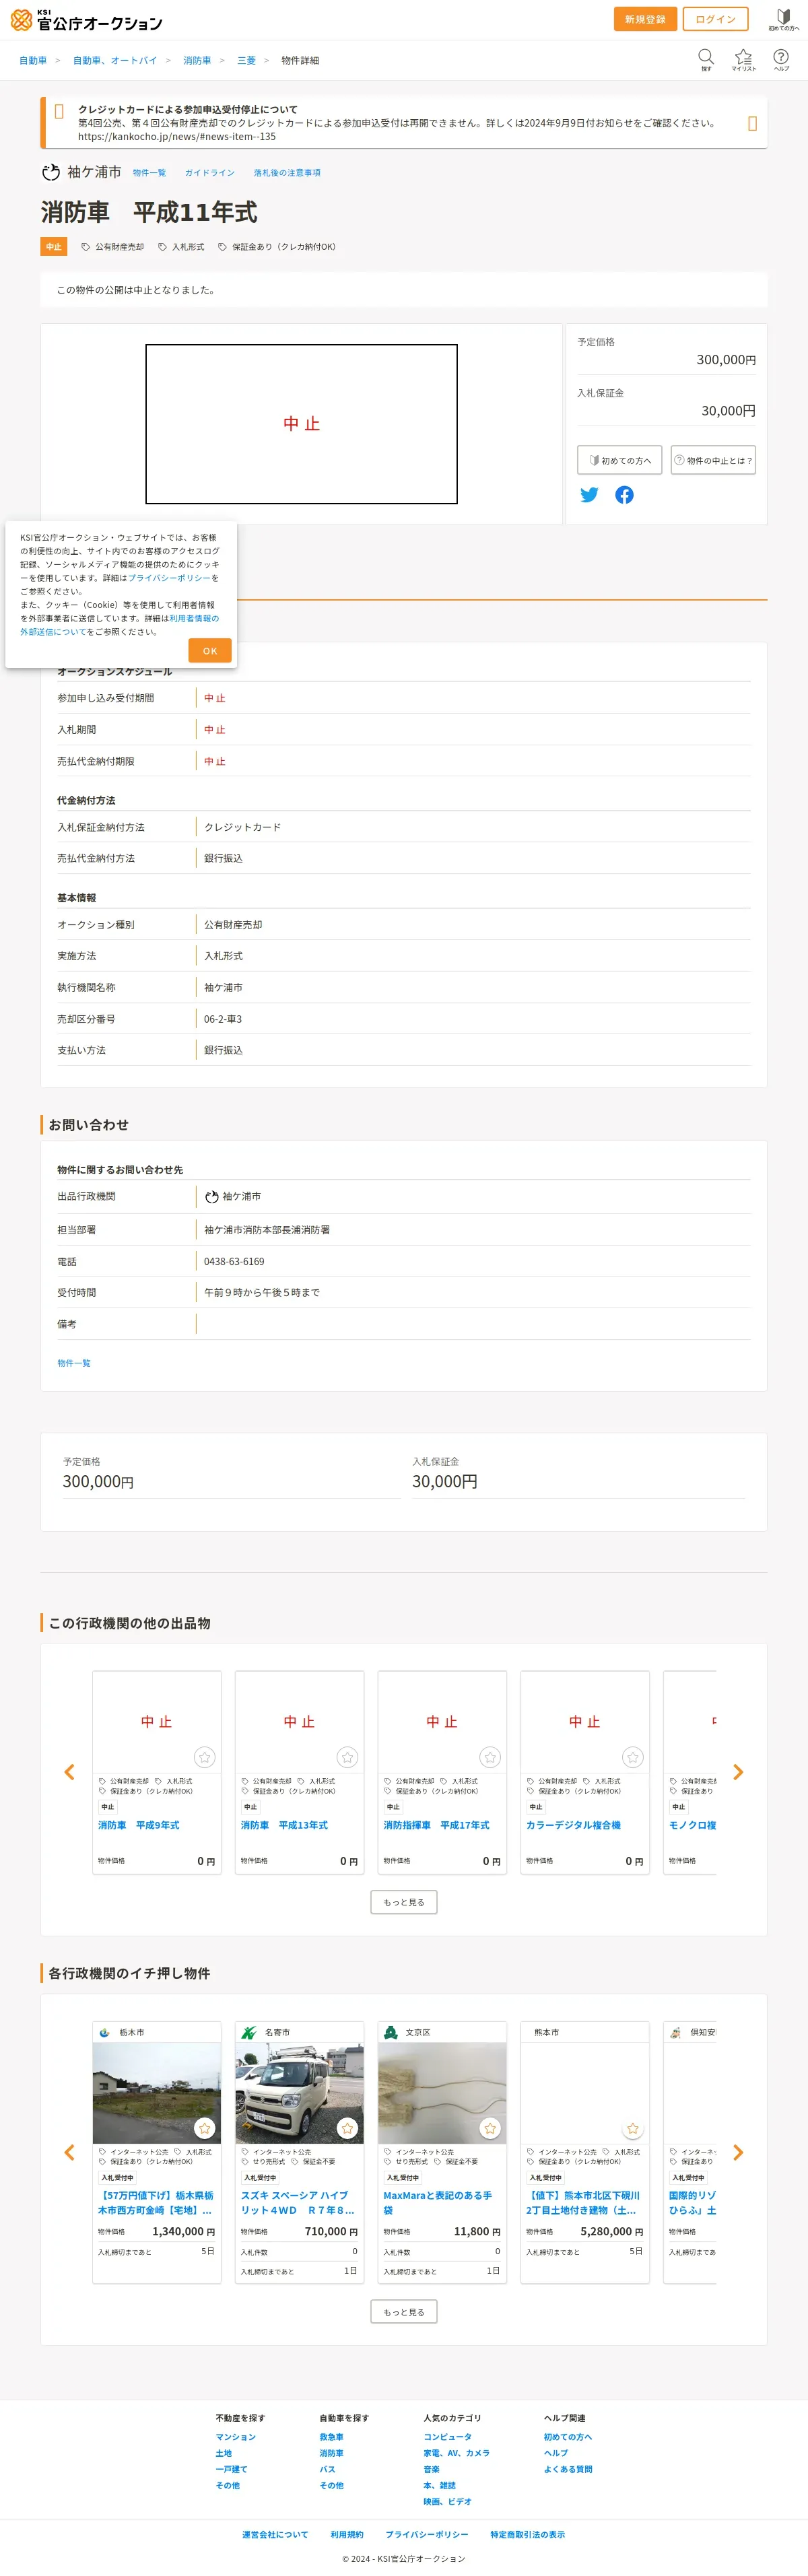Open 落札後の注意事項 link

[287, 173]
